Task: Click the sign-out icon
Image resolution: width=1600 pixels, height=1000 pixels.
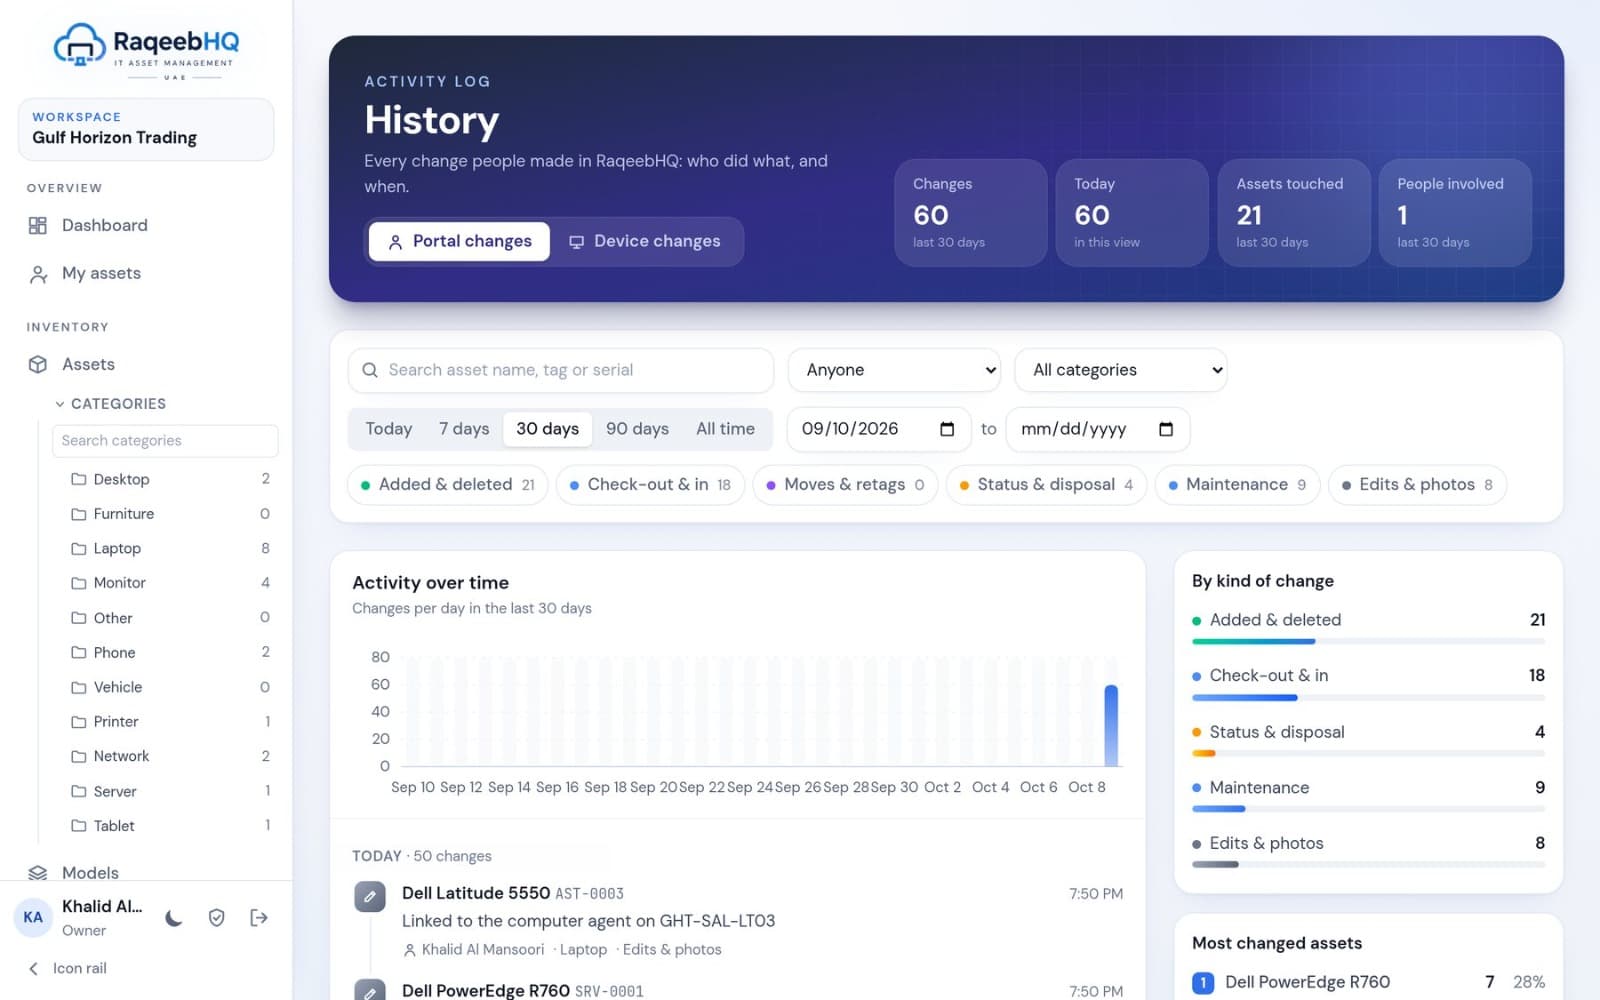Action: point(259,918)
